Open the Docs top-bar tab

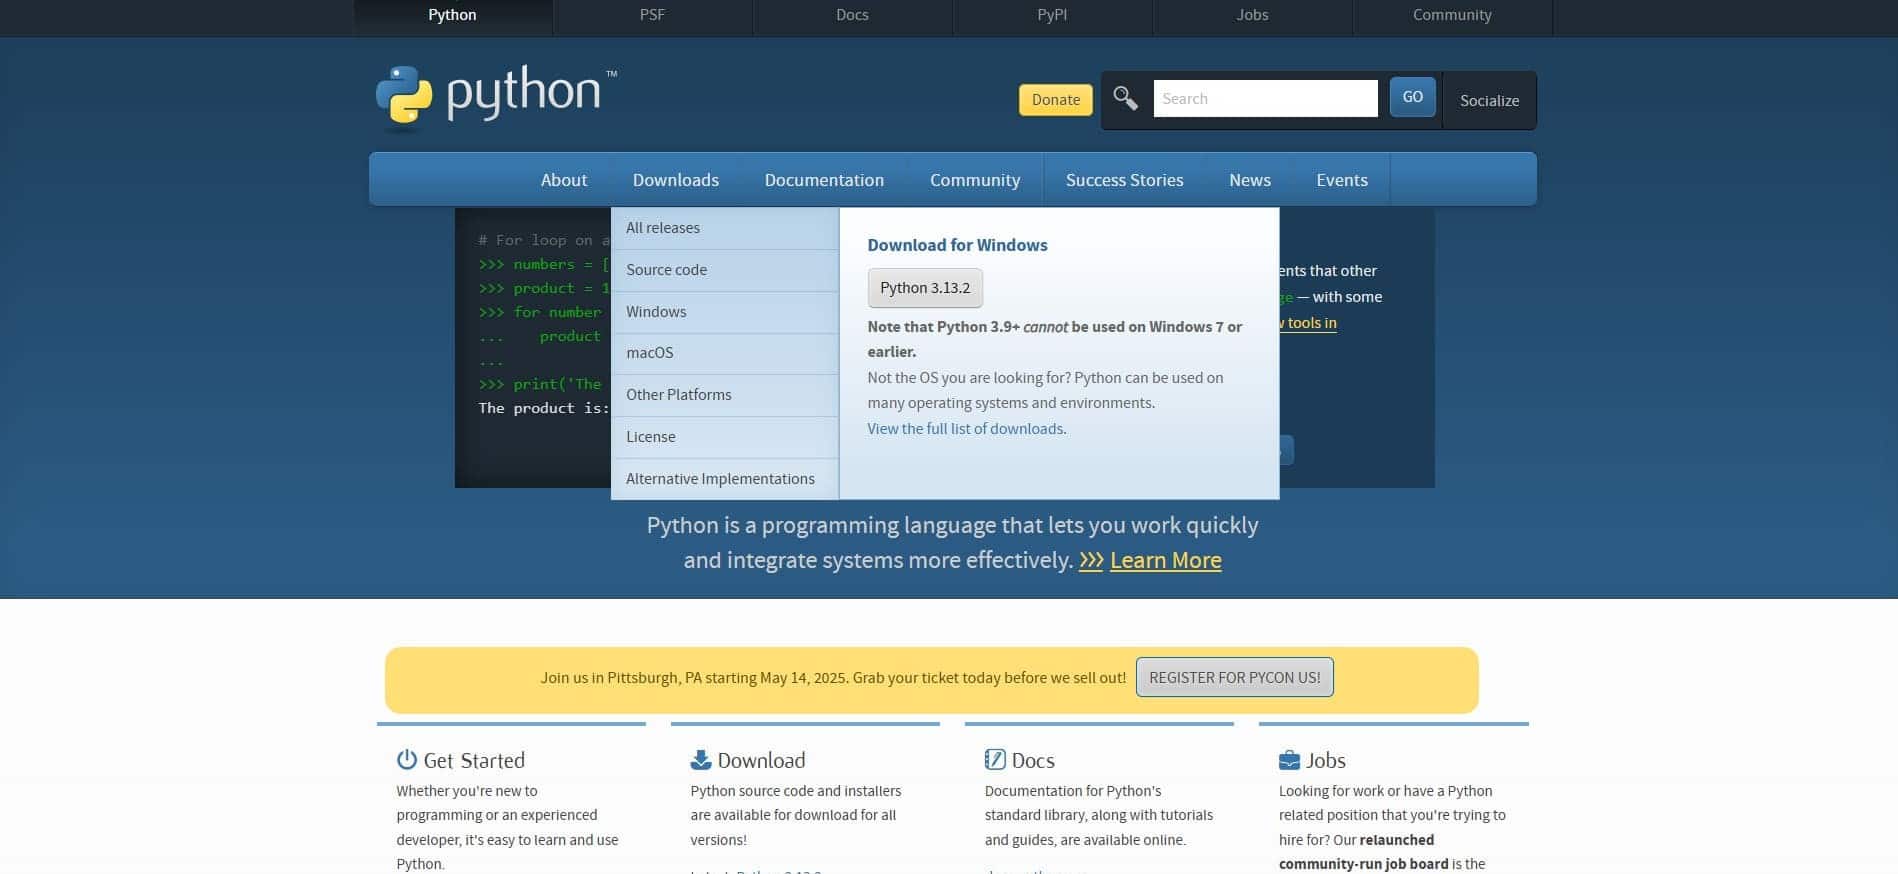(x=852, y=15)
